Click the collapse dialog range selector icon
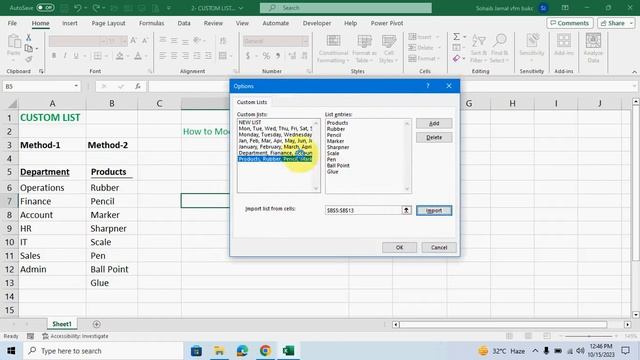 coord(406,210)
